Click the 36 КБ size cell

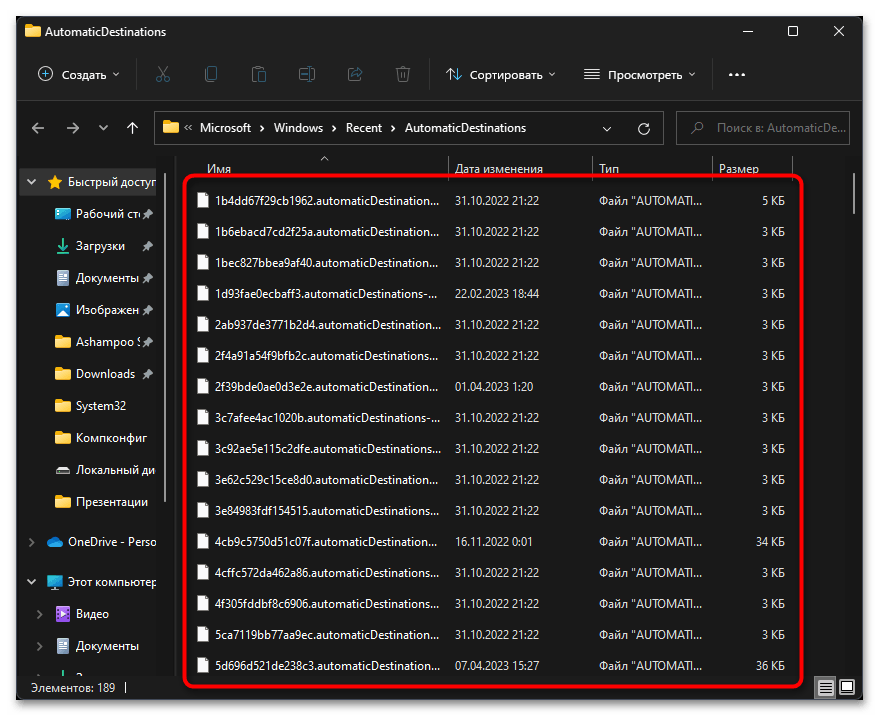coord(770,666)
